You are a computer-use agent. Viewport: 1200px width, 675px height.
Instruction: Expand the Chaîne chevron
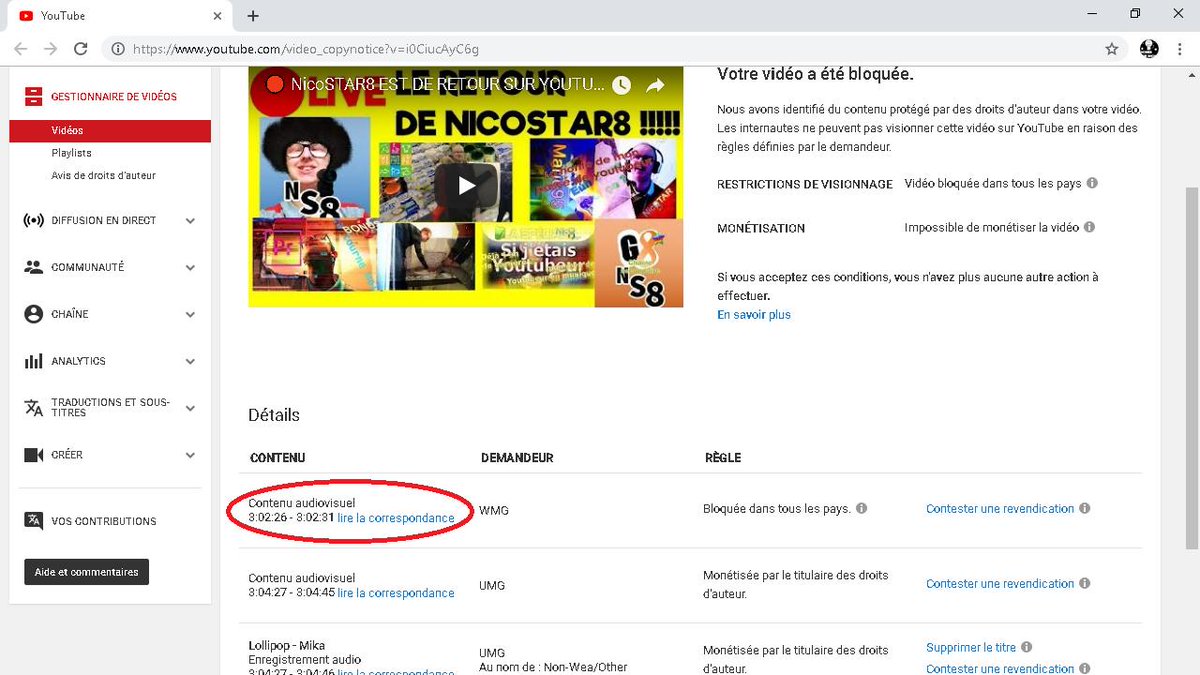(x=190, y=315)
